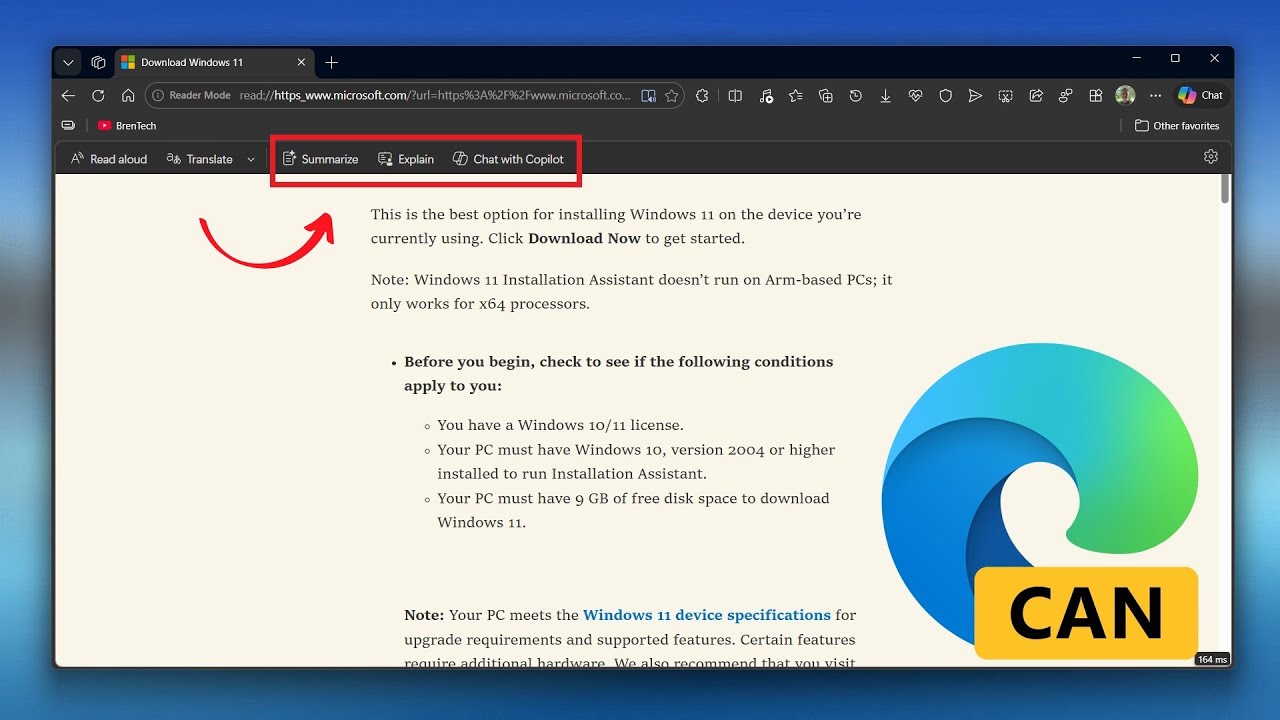This screenshot has width=1280, height=720.
Task: Switch to Download Windows 11 tab
Action: 215,62
